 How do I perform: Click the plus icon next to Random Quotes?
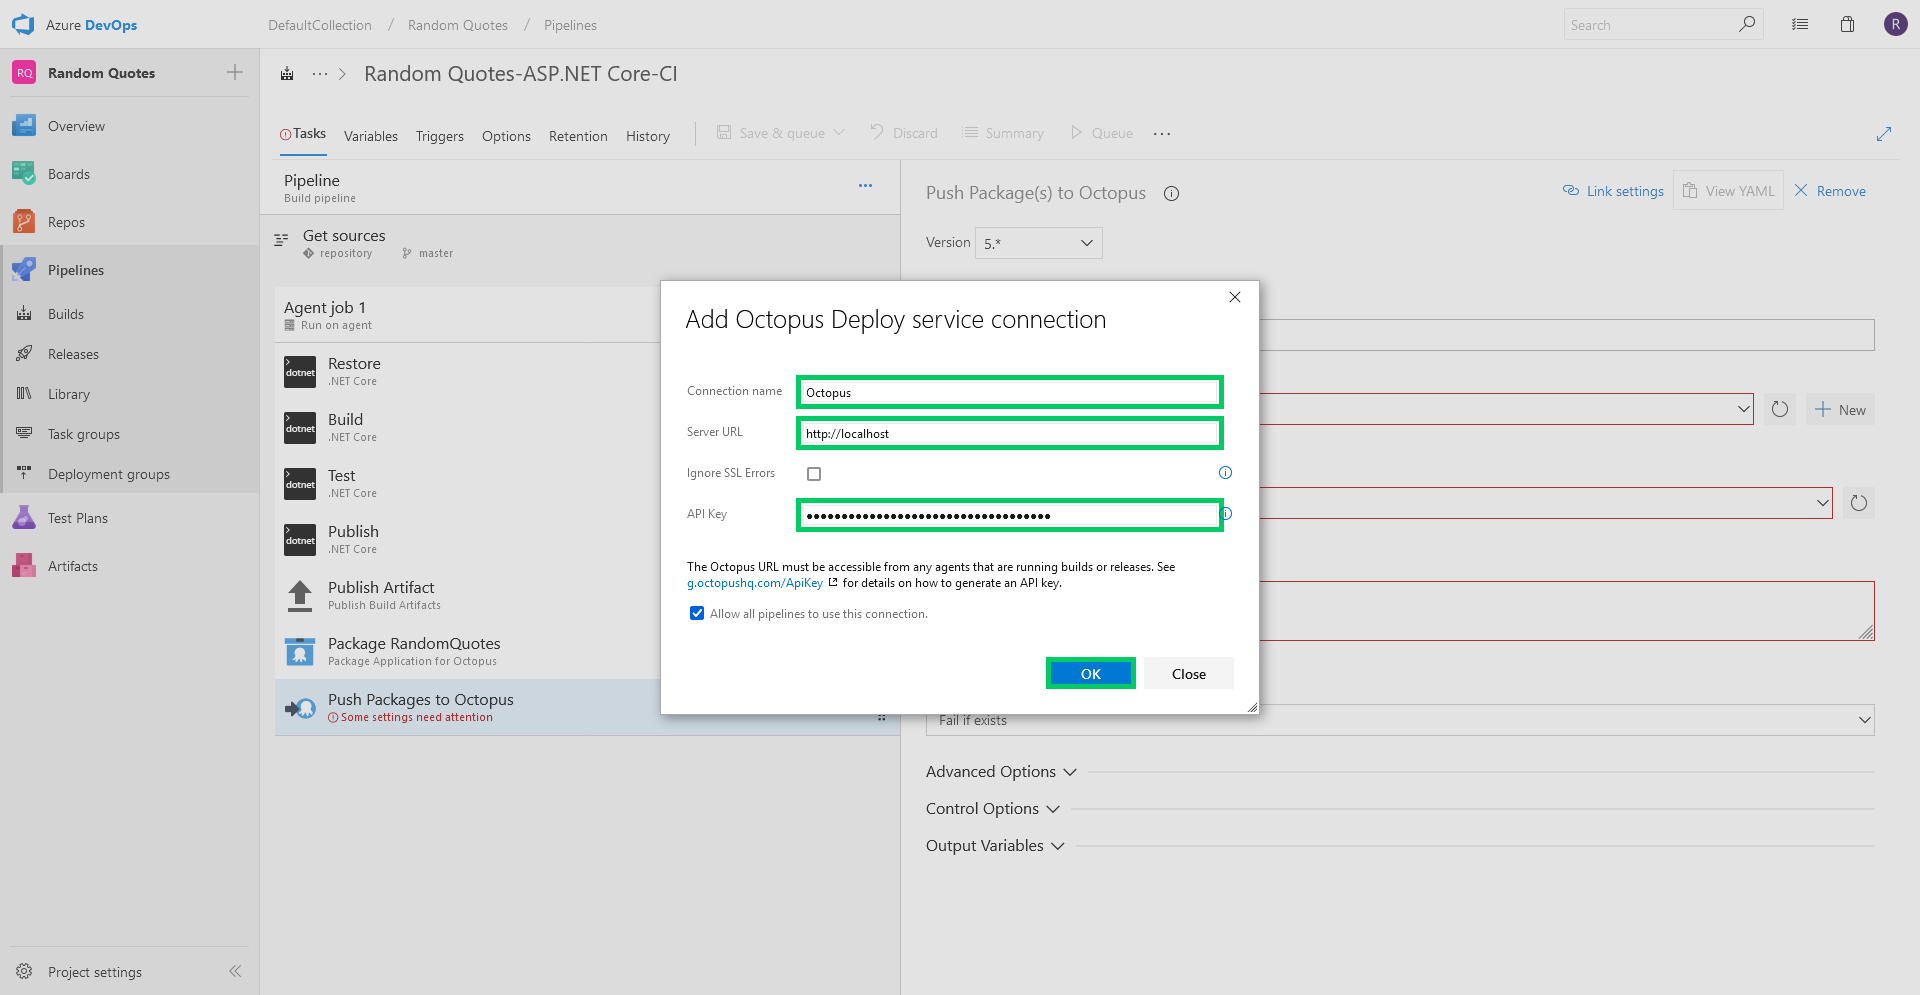click(235, 72)
